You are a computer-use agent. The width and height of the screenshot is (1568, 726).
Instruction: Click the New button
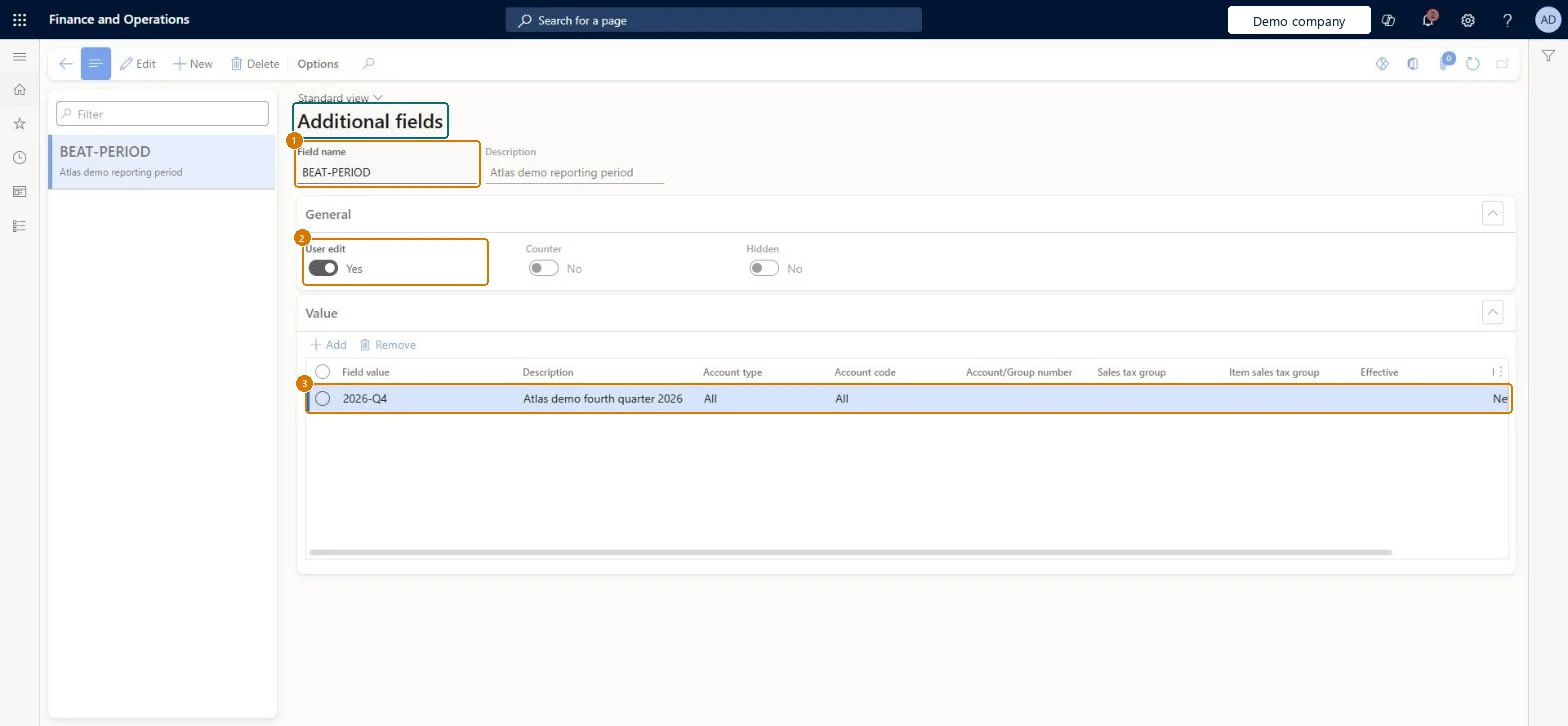[193, 64]
